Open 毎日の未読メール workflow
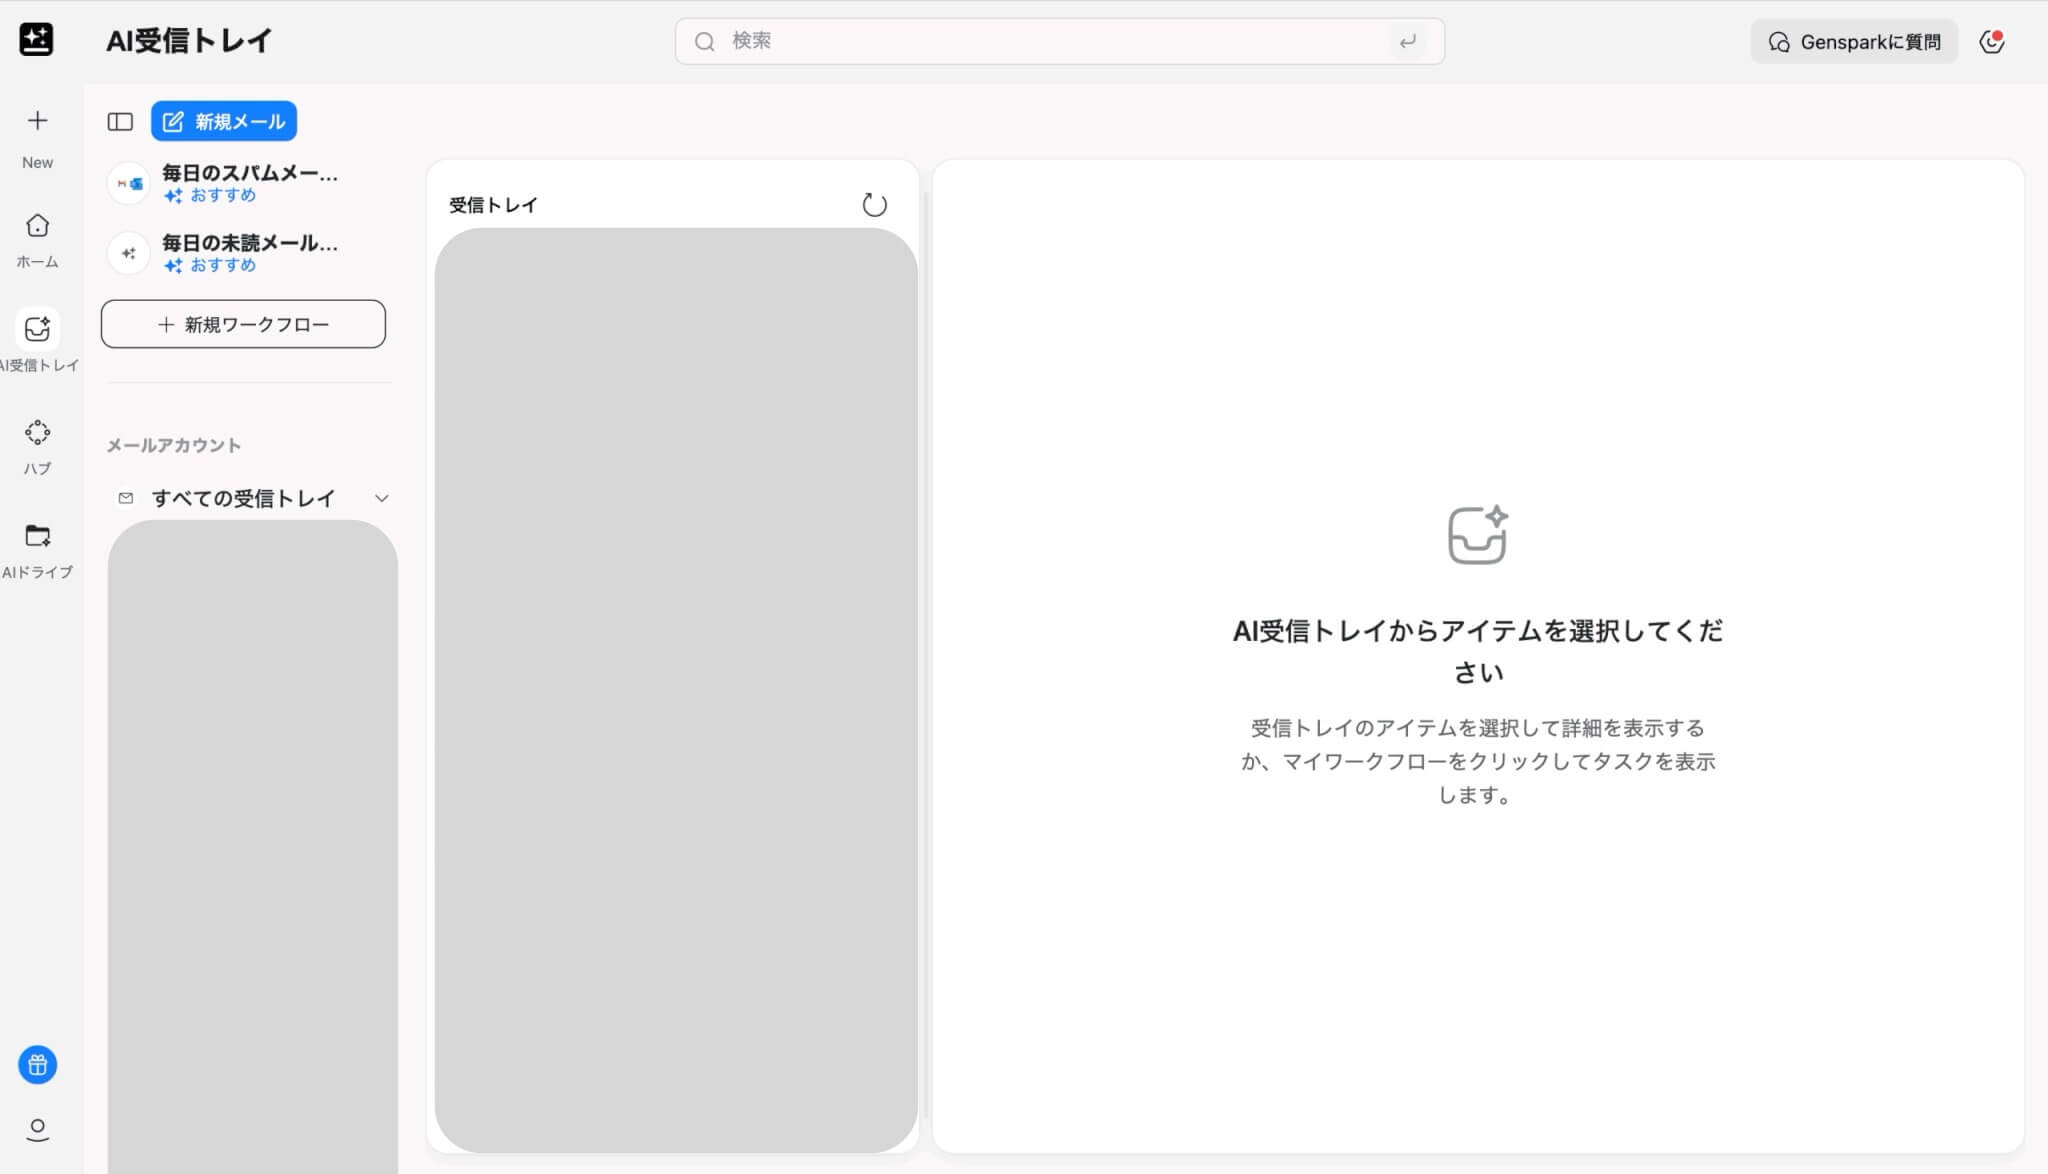2048x1174 pixels. point(249,244)
